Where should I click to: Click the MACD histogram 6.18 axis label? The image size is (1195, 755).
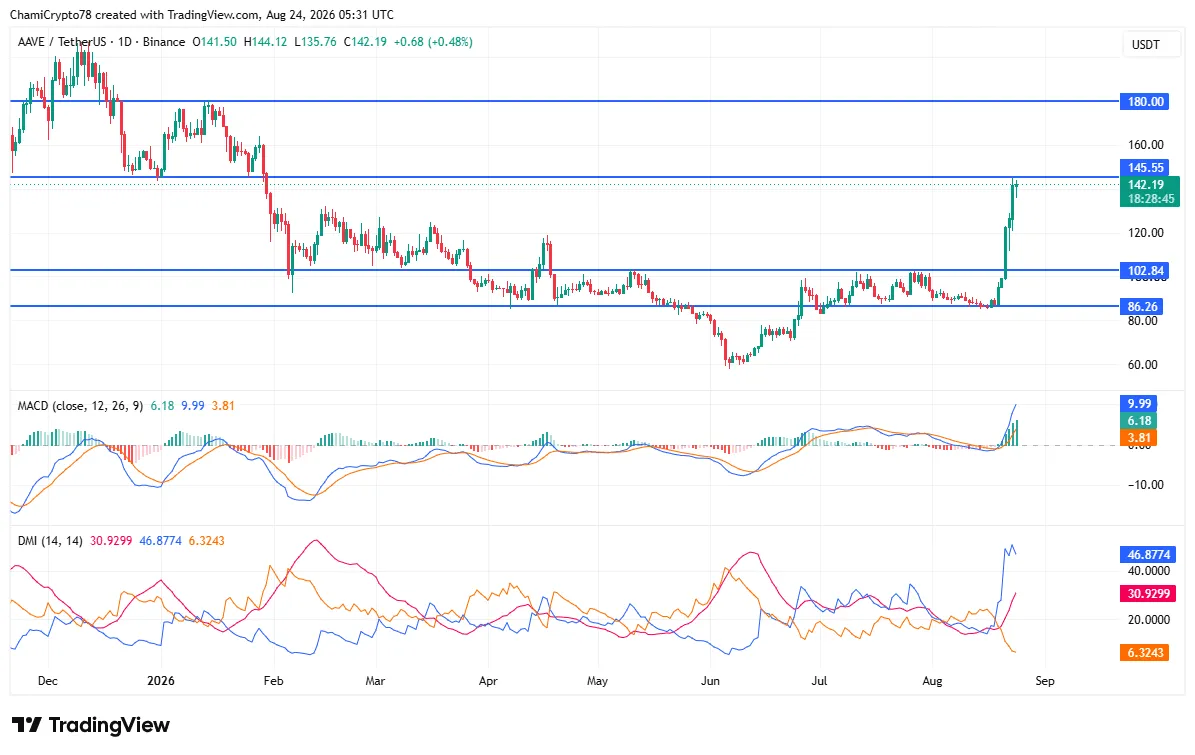[1138, 421]
